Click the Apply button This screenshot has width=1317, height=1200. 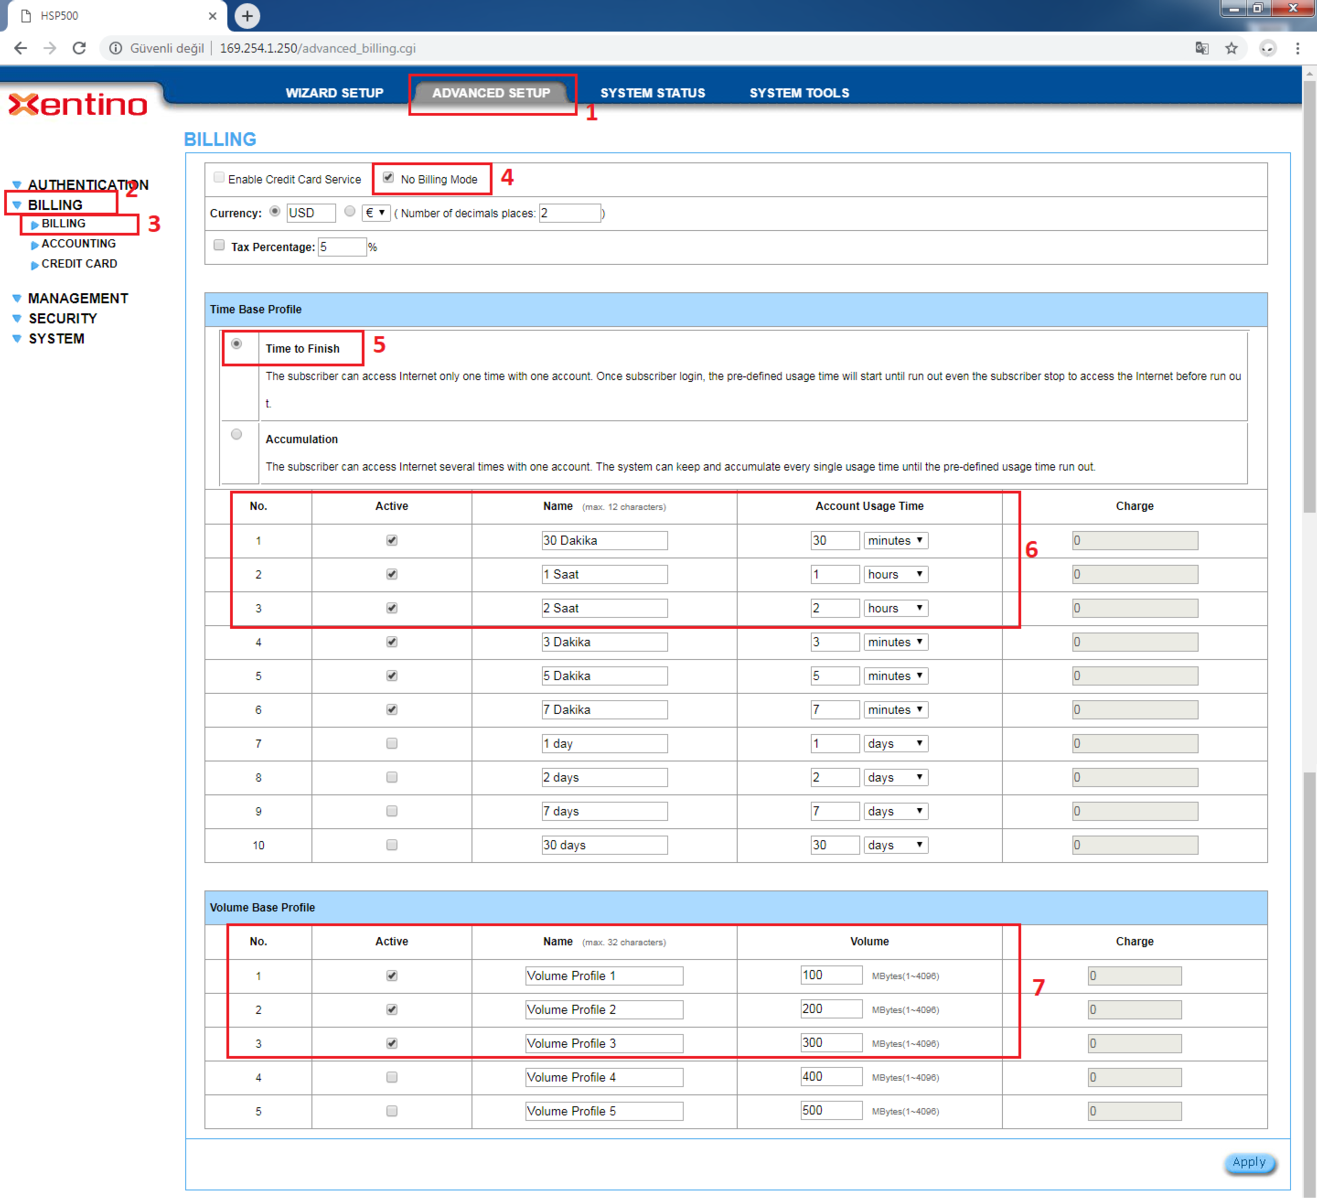pos(1248,1162)
